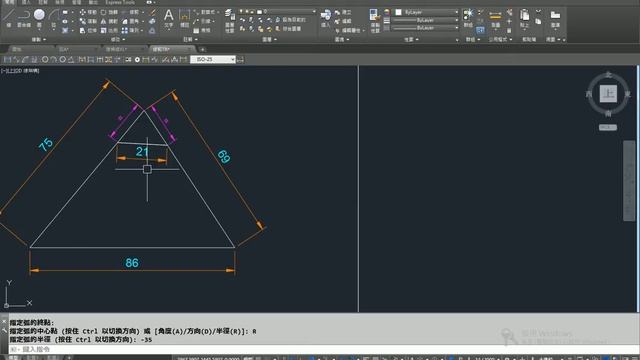Add a Center Mark from dimension toolbar
640x360 pixels.
137,60
